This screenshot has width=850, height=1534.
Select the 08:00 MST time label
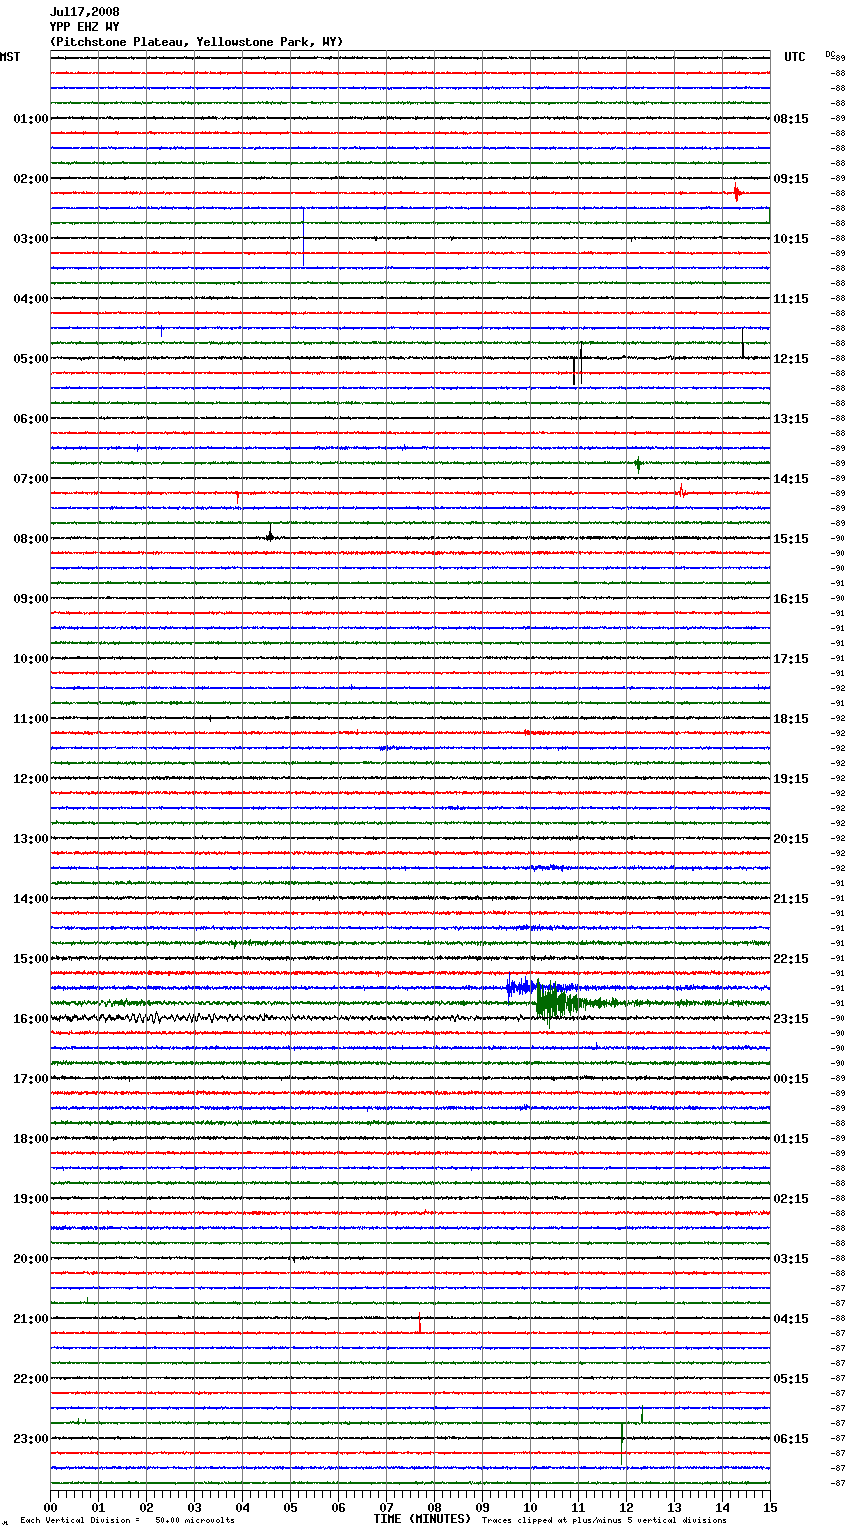click(x=31, y=539)
